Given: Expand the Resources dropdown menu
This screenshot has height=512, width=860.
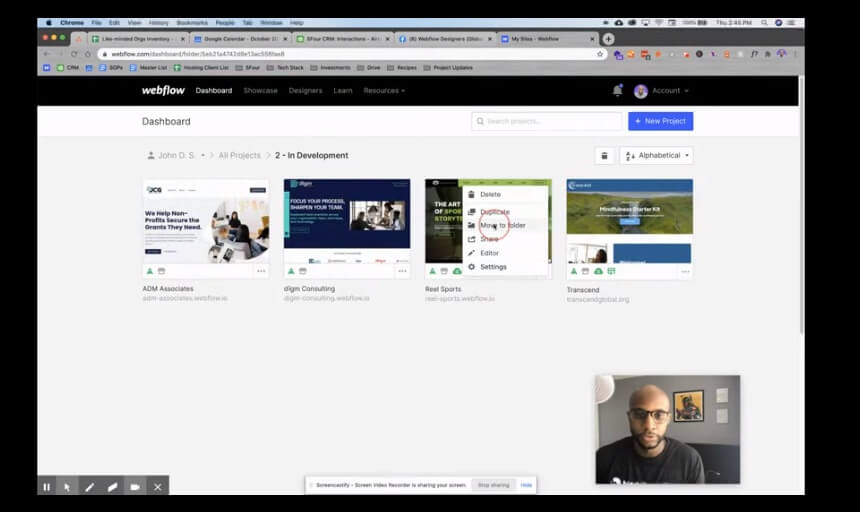Looking at the screenshot, I should [x=384, y=90].
